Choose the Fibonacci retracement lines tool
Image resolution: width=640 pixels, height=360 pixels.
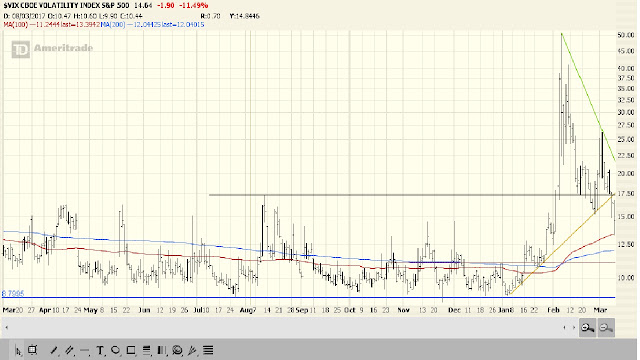(x=147, y=350)
